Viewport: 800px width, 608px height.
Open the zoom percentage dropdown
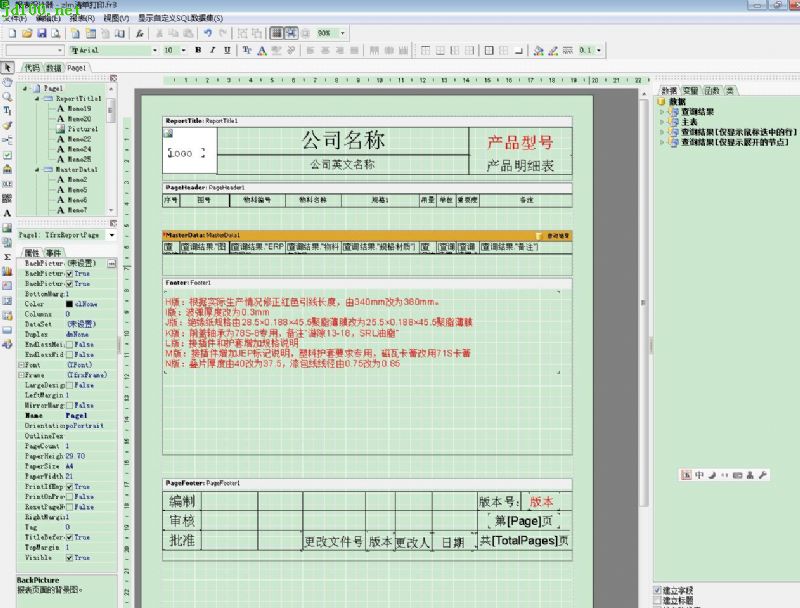(343, 34)
